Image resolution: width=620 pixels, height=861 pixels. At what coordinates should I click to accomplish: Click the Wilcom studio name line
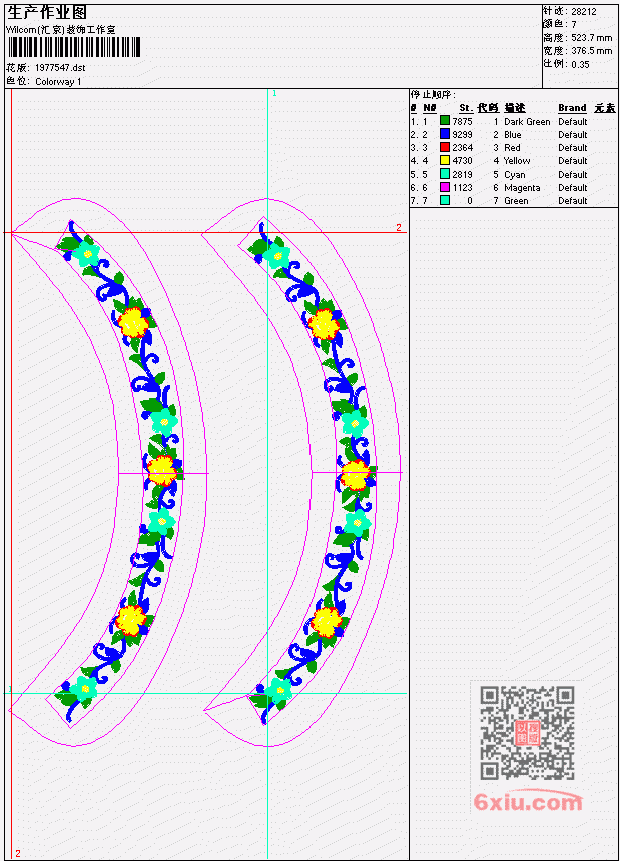pyautogui.click(x=61, y=30)
